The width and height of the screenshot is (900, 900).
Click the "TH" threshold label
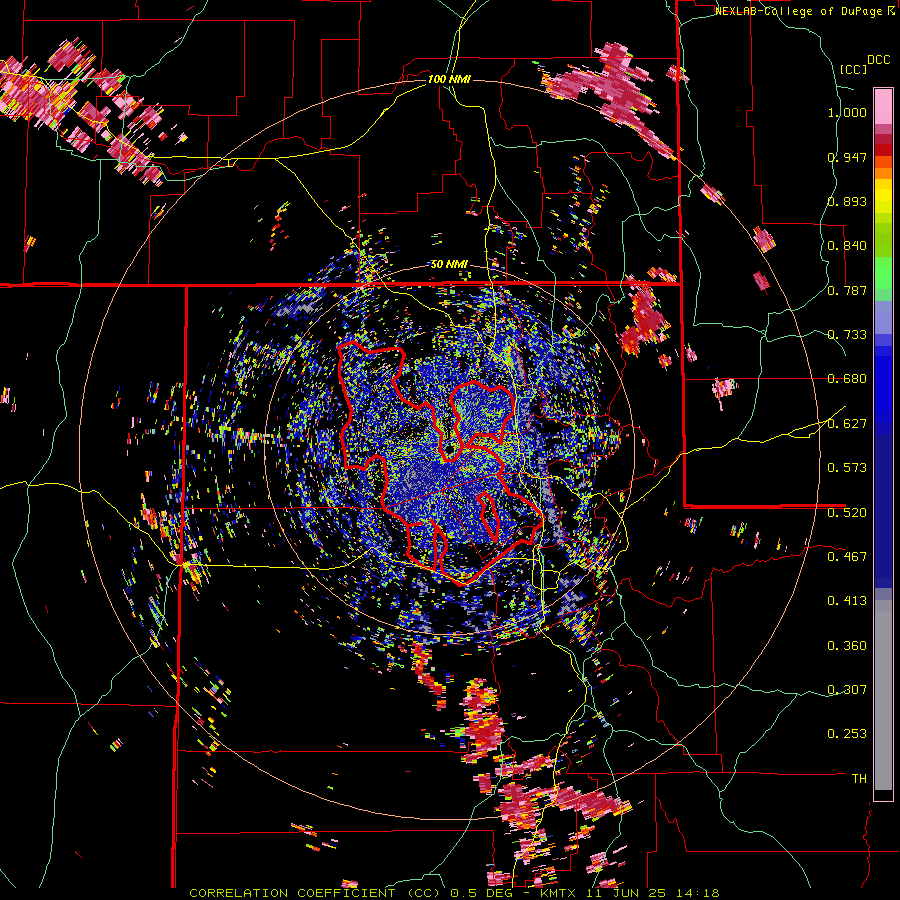pyautogui.click(x=859, y=779)
